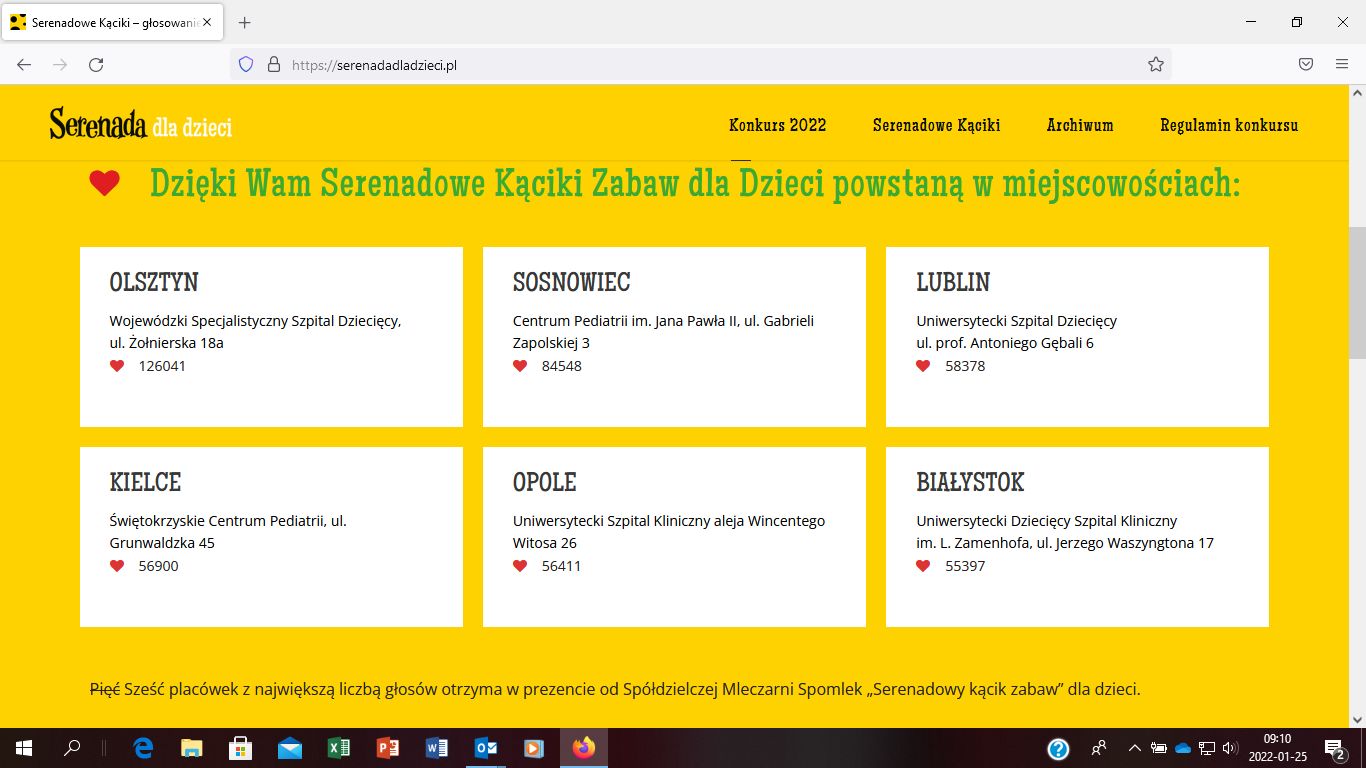The image size is (1366, 768).
Task: Click the scrollbar down arrow
Action: tap(1357, 719)
